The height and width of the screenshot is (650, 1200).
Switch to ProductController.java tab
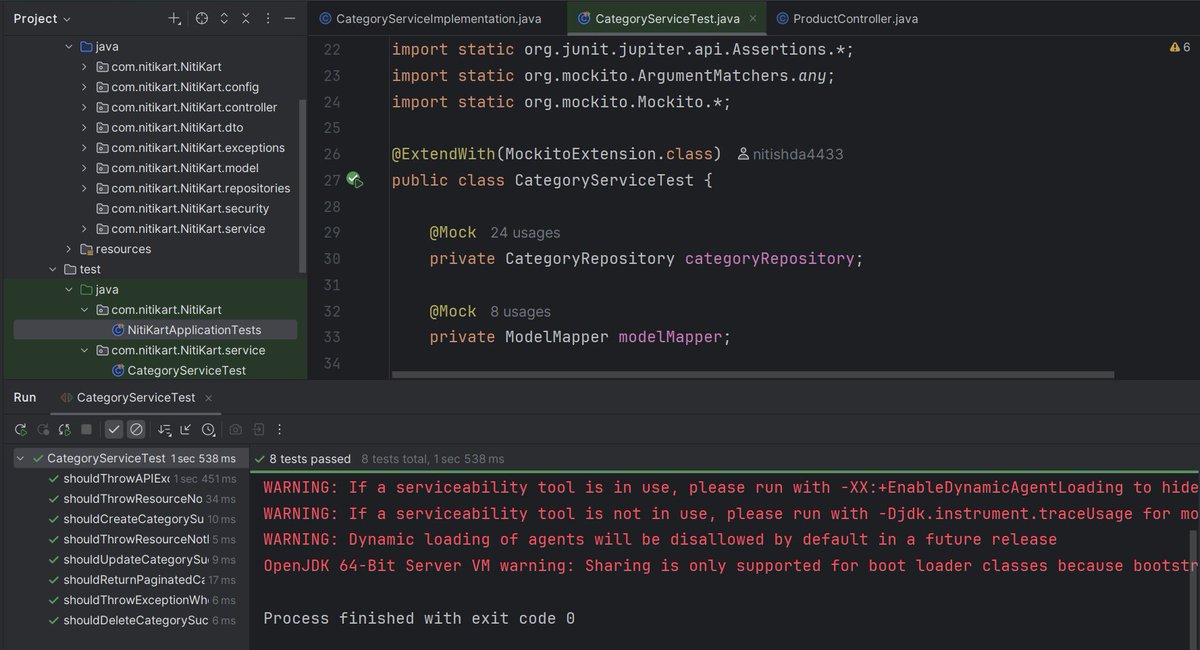click(x=848, y=18)
